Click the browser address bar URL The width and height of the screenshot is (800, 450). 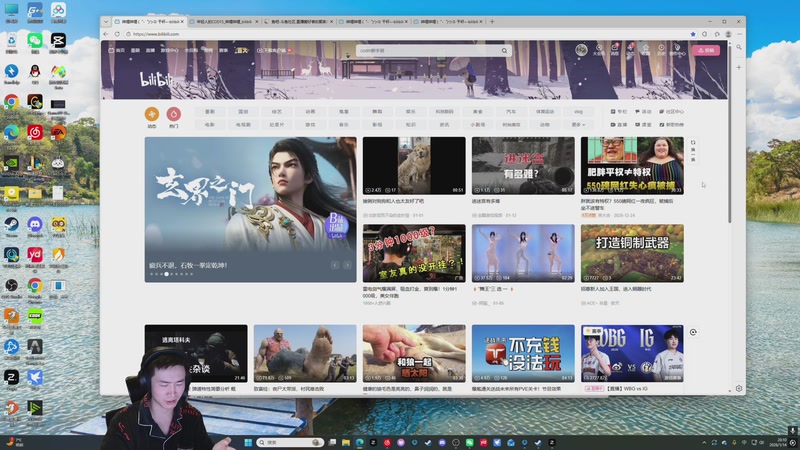(156, 34)
